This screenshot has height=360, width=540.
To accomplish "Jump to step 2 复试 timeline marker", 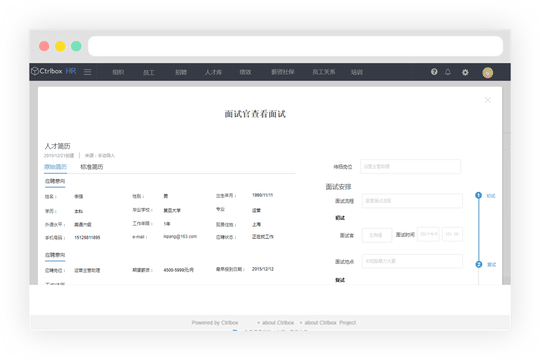I will (479, 264).
